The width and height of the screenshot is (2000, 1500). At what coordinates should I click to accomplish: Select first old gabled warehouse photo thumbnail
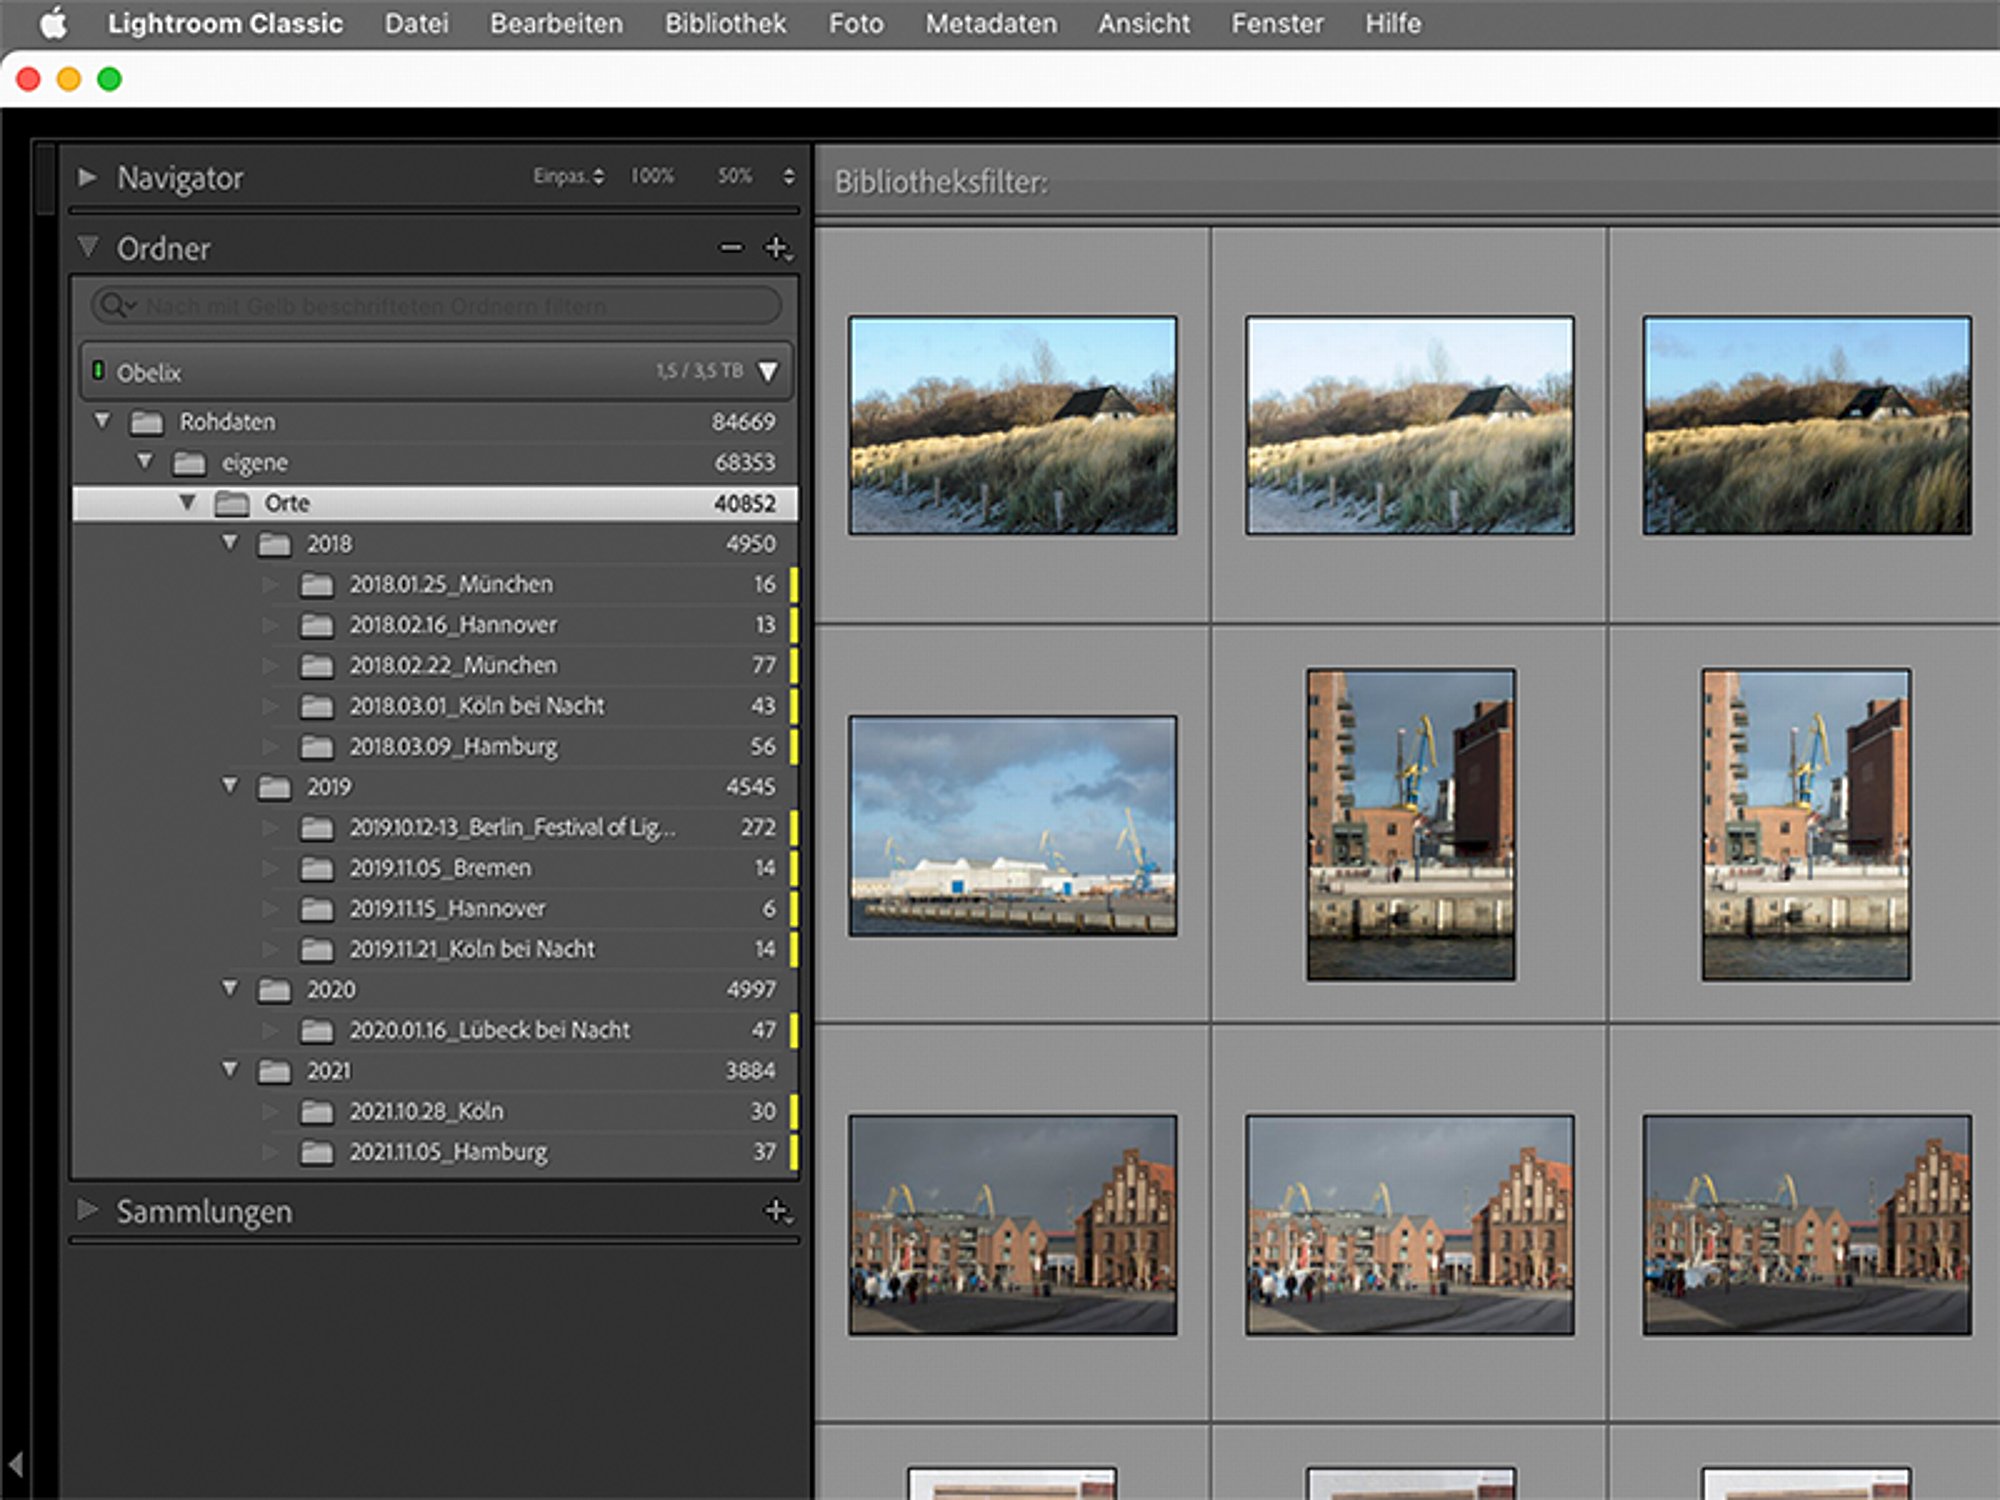[x=1012, y=1225]
